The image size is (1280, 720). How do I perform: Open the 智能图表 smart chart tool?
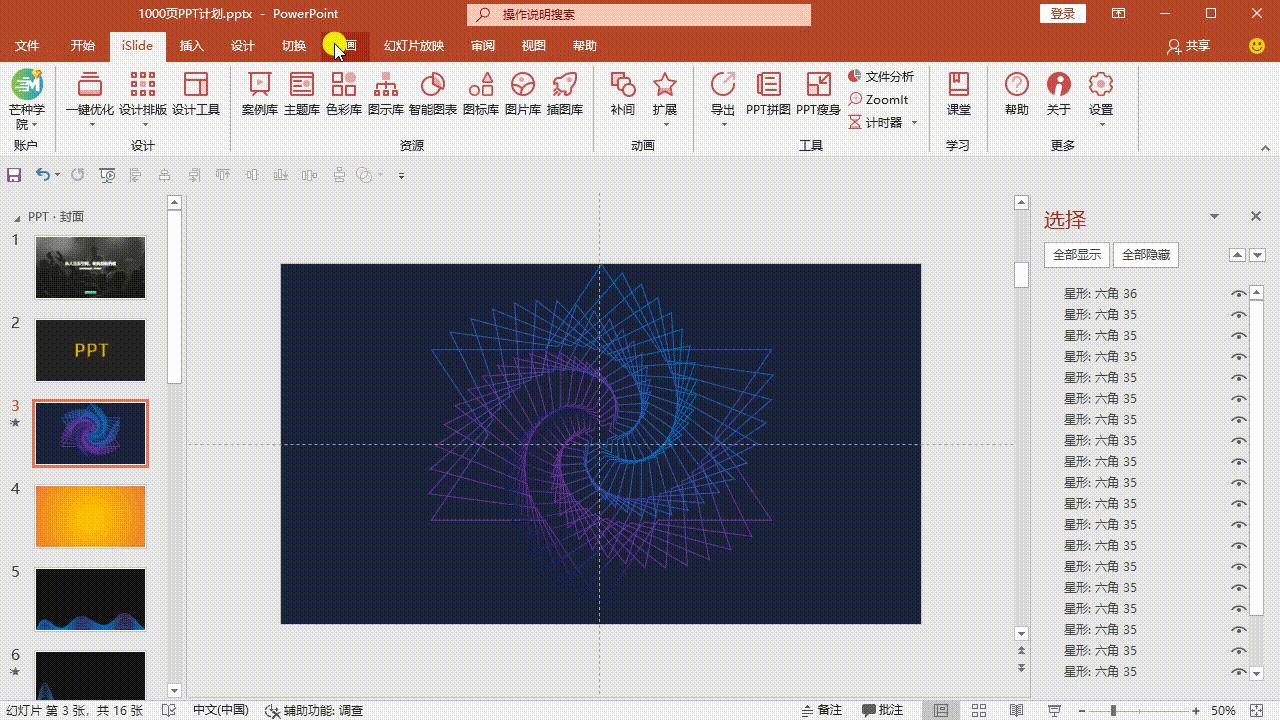click(433, 94)
